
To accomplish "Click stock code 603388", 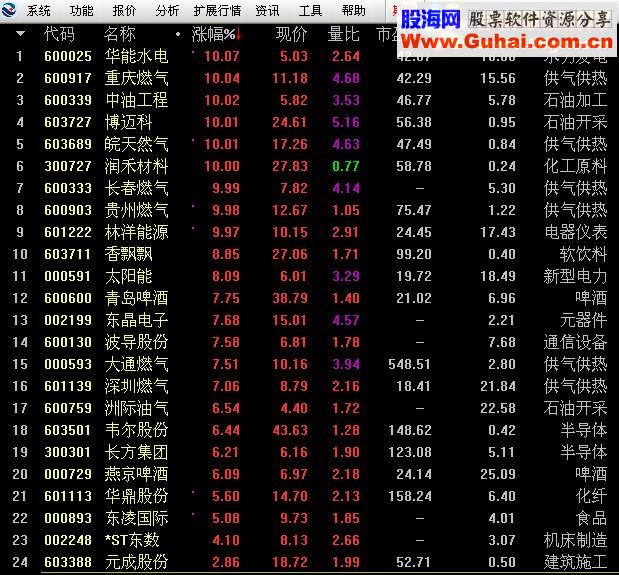I will click(68, 562).
